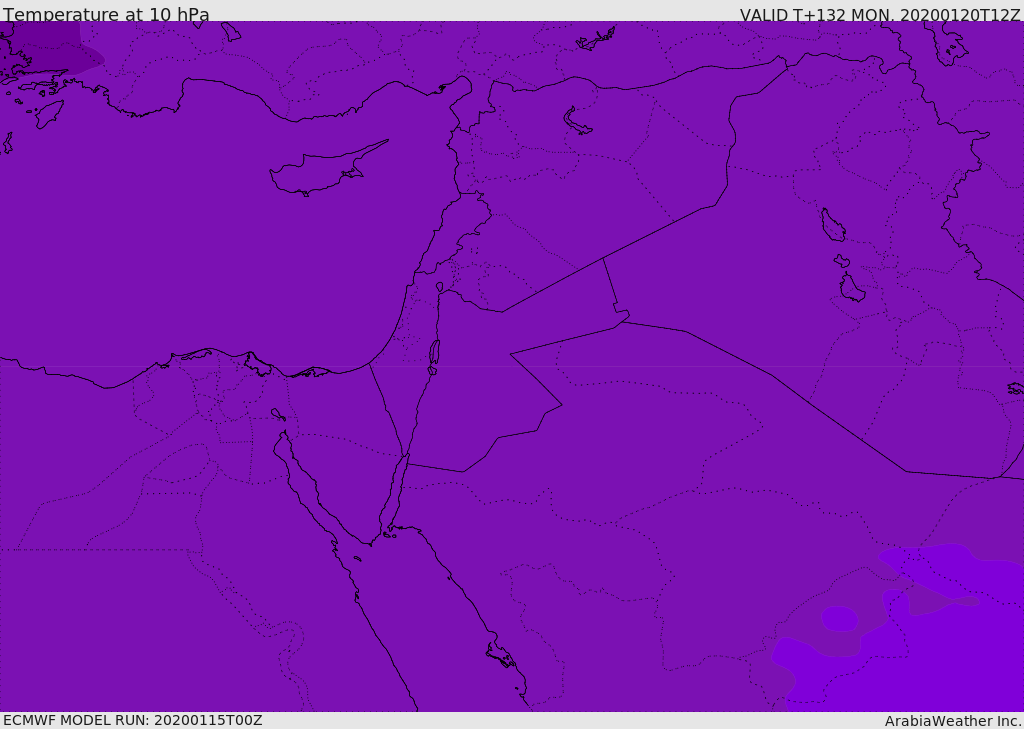This screenshot has height=729, width=1024.
Task: Click the 'VALID T+132 MON. 20200120T12Z' label
Action: pyautogui.click(x=880, y=15)
